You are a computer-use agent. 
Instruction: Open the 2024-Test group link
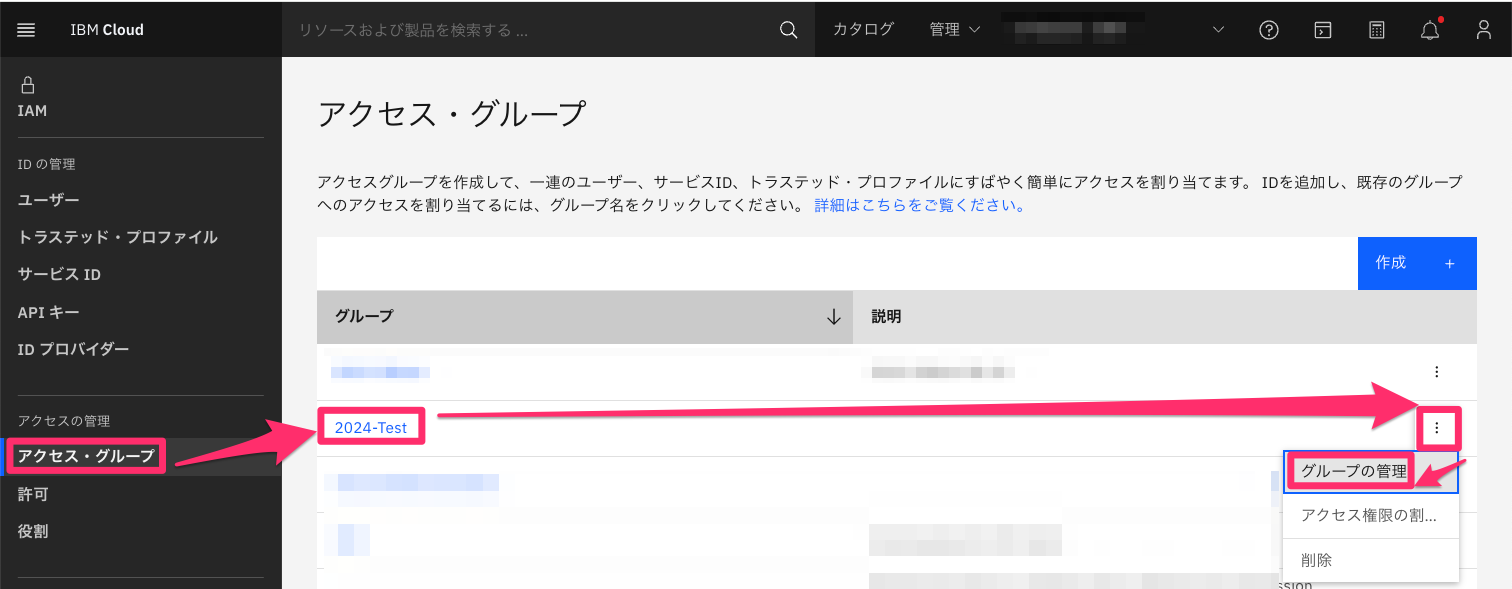(371, 428)
